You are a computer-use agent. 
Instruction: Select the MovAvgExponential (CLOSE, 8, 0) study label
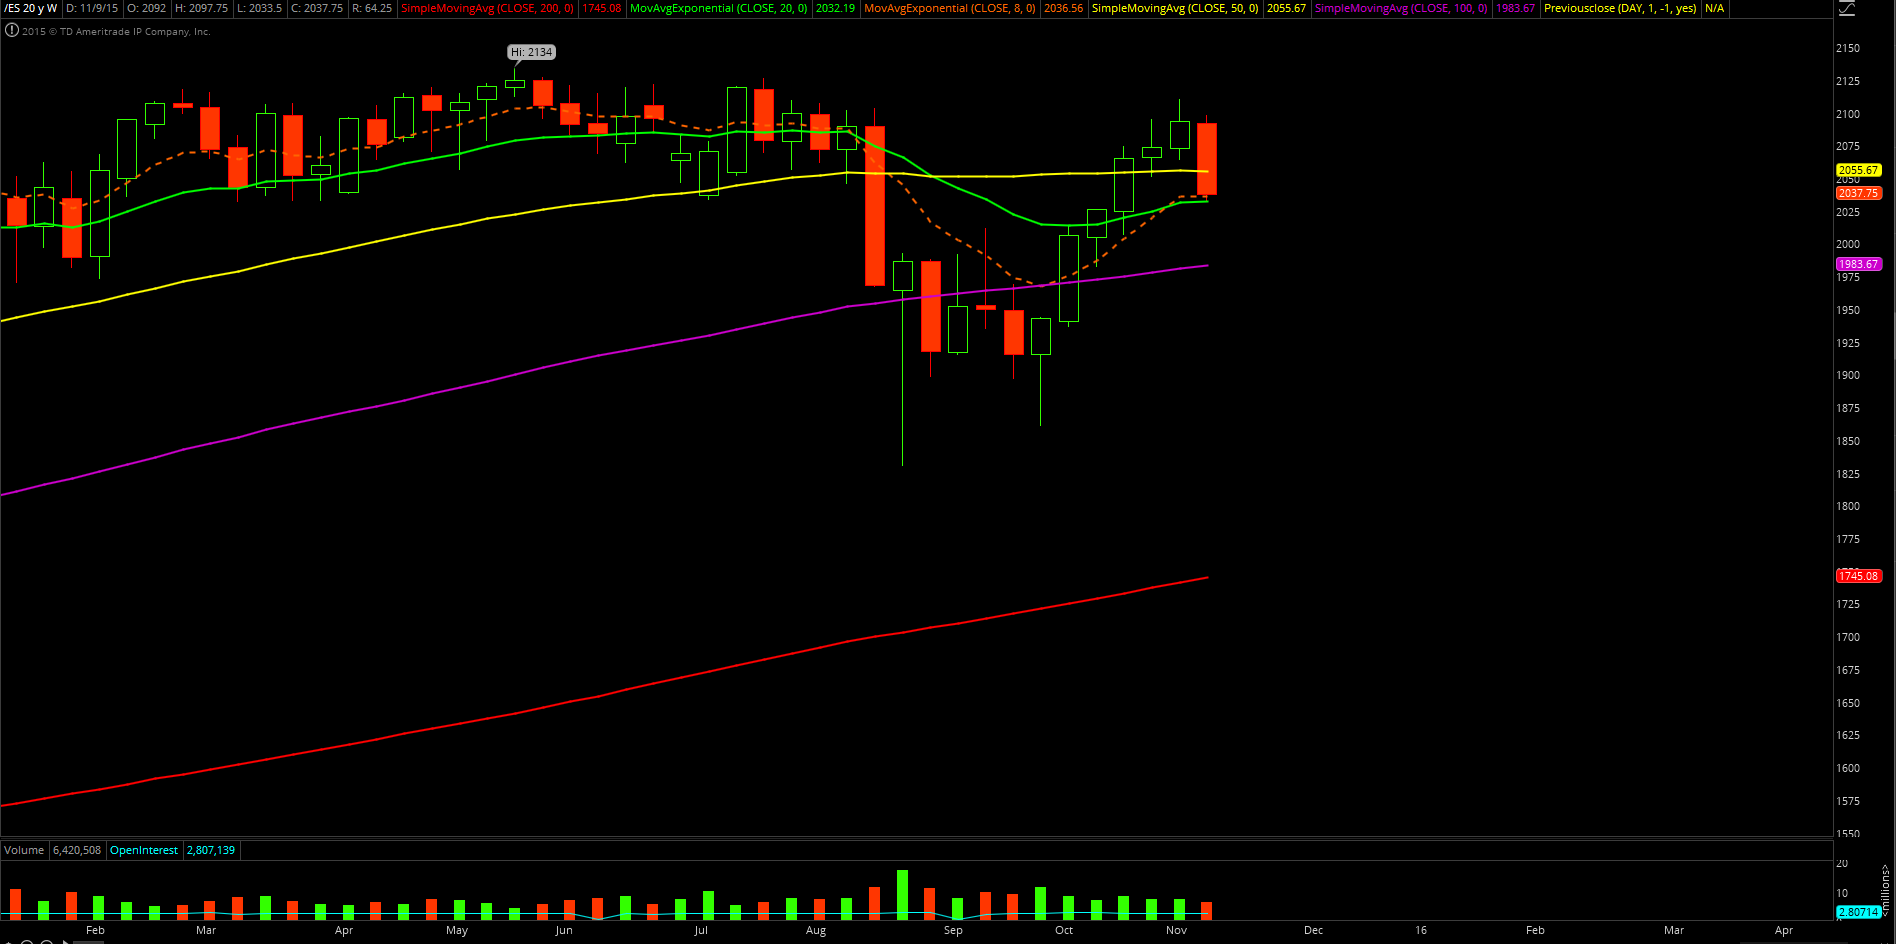[x=949, y=8]
